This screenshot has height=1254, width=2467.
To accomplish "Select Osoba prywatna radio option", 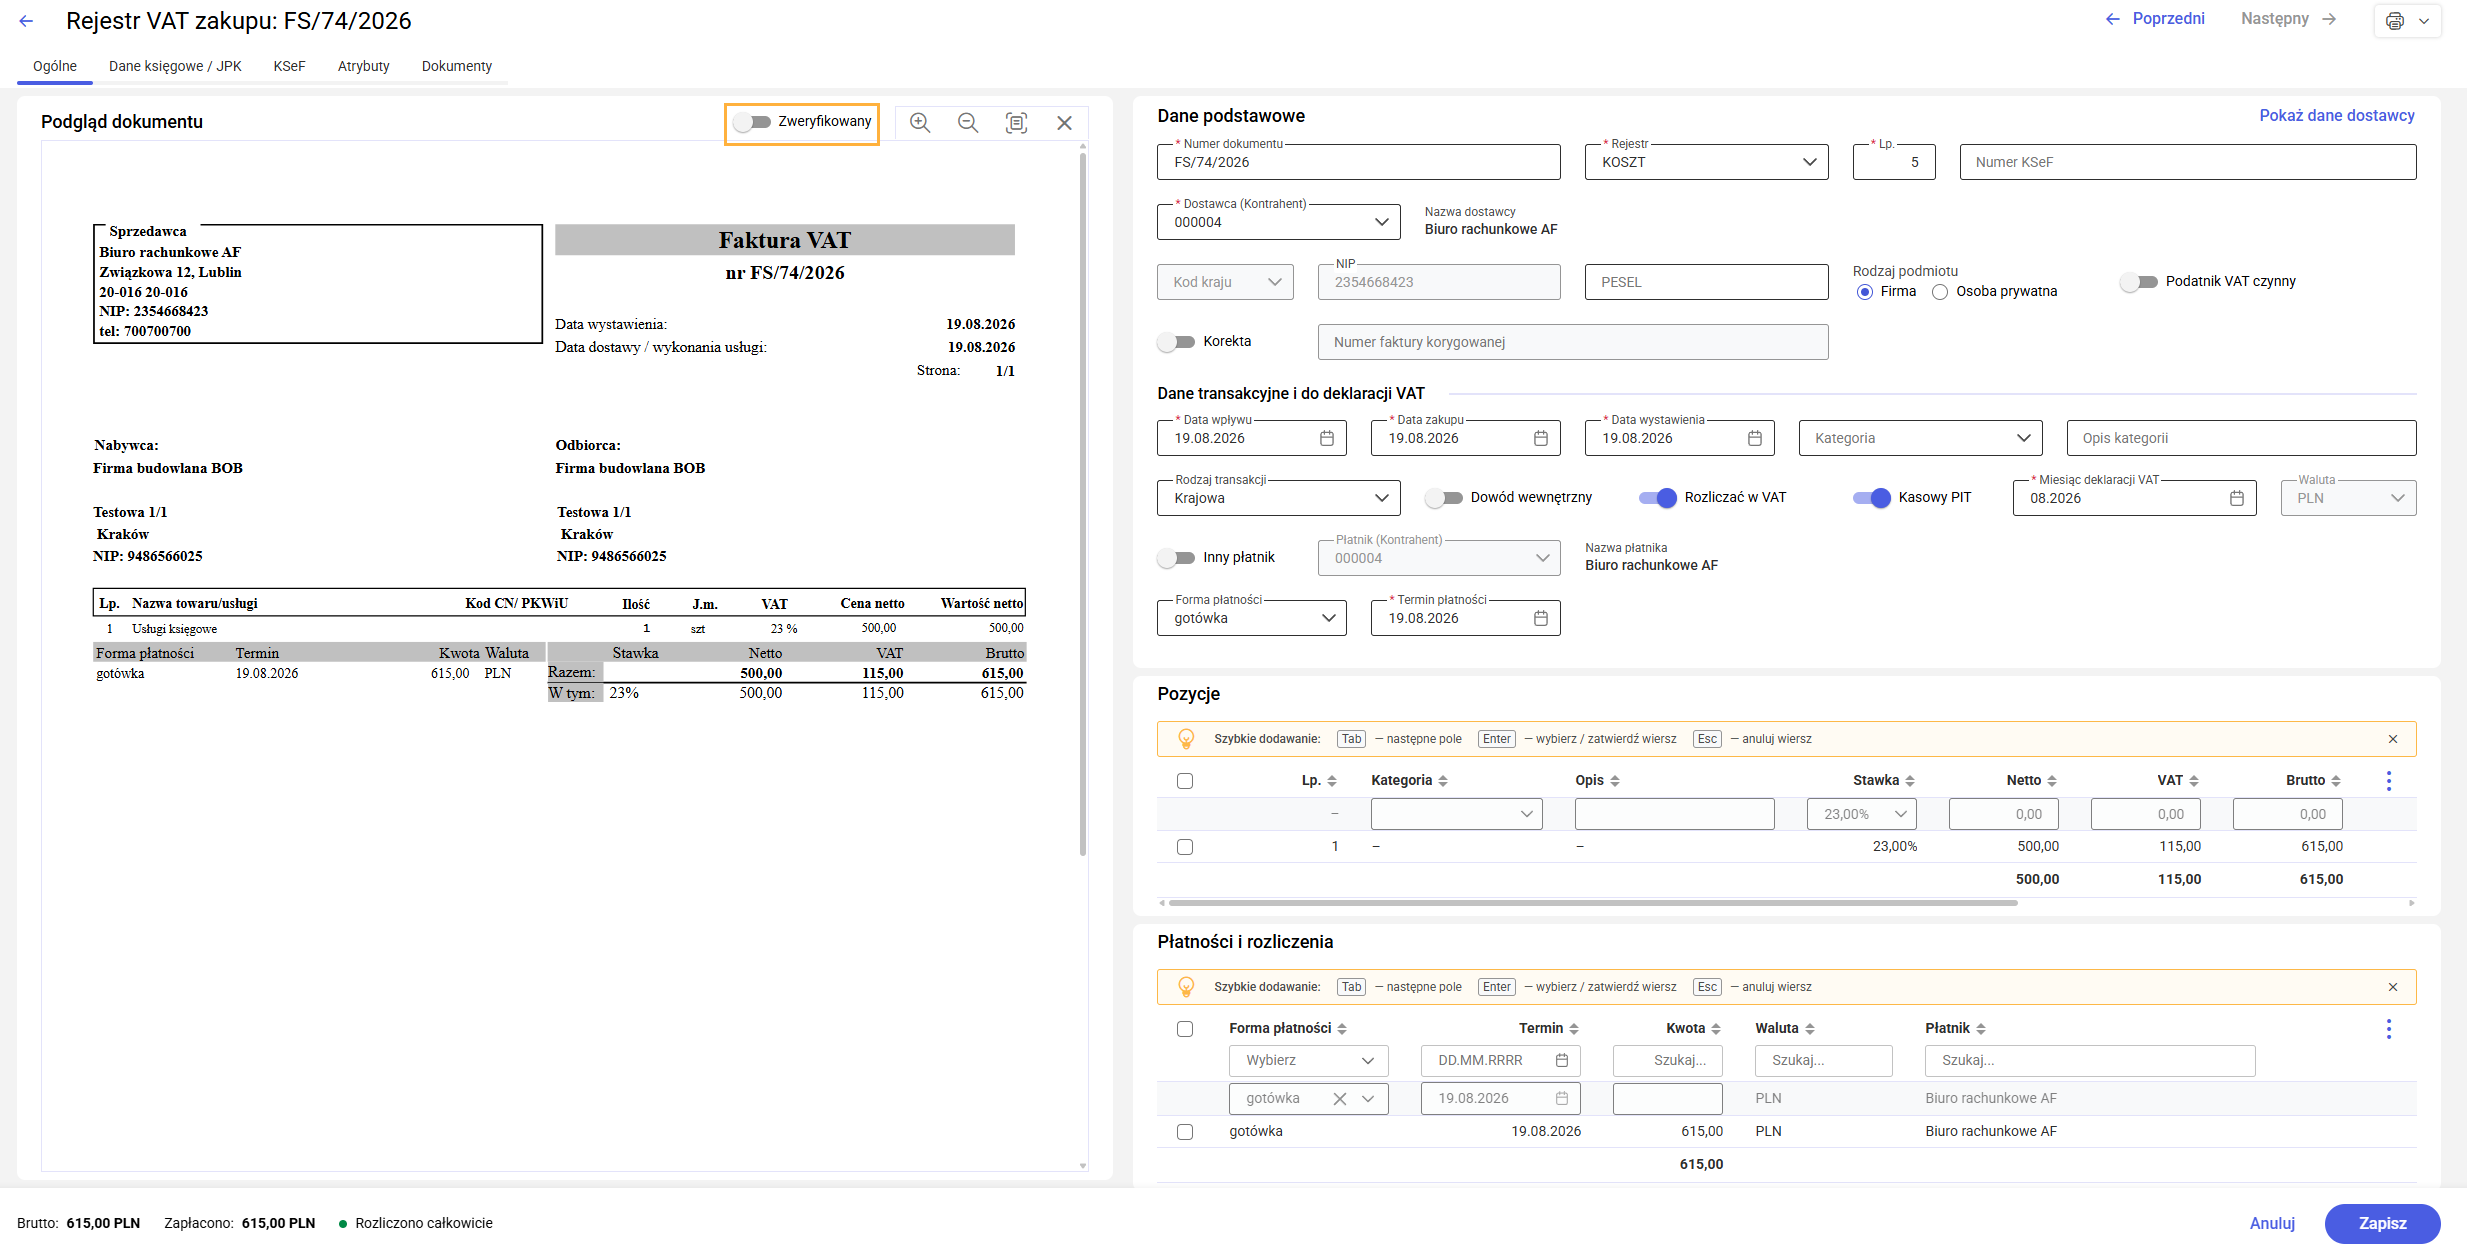I will pos(1940,292).
